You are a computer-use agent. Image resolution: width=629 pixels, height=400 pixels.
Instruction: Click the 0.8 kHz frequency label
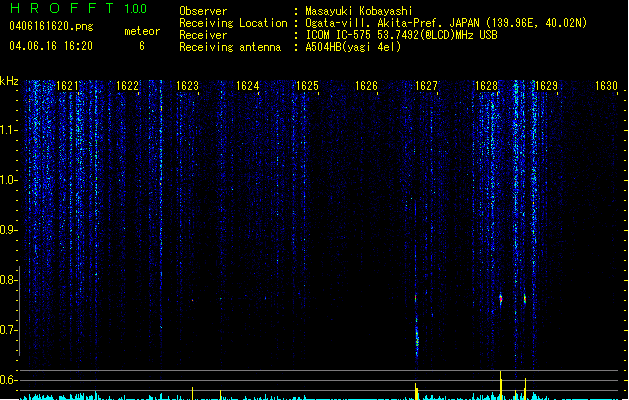(8, 280)
